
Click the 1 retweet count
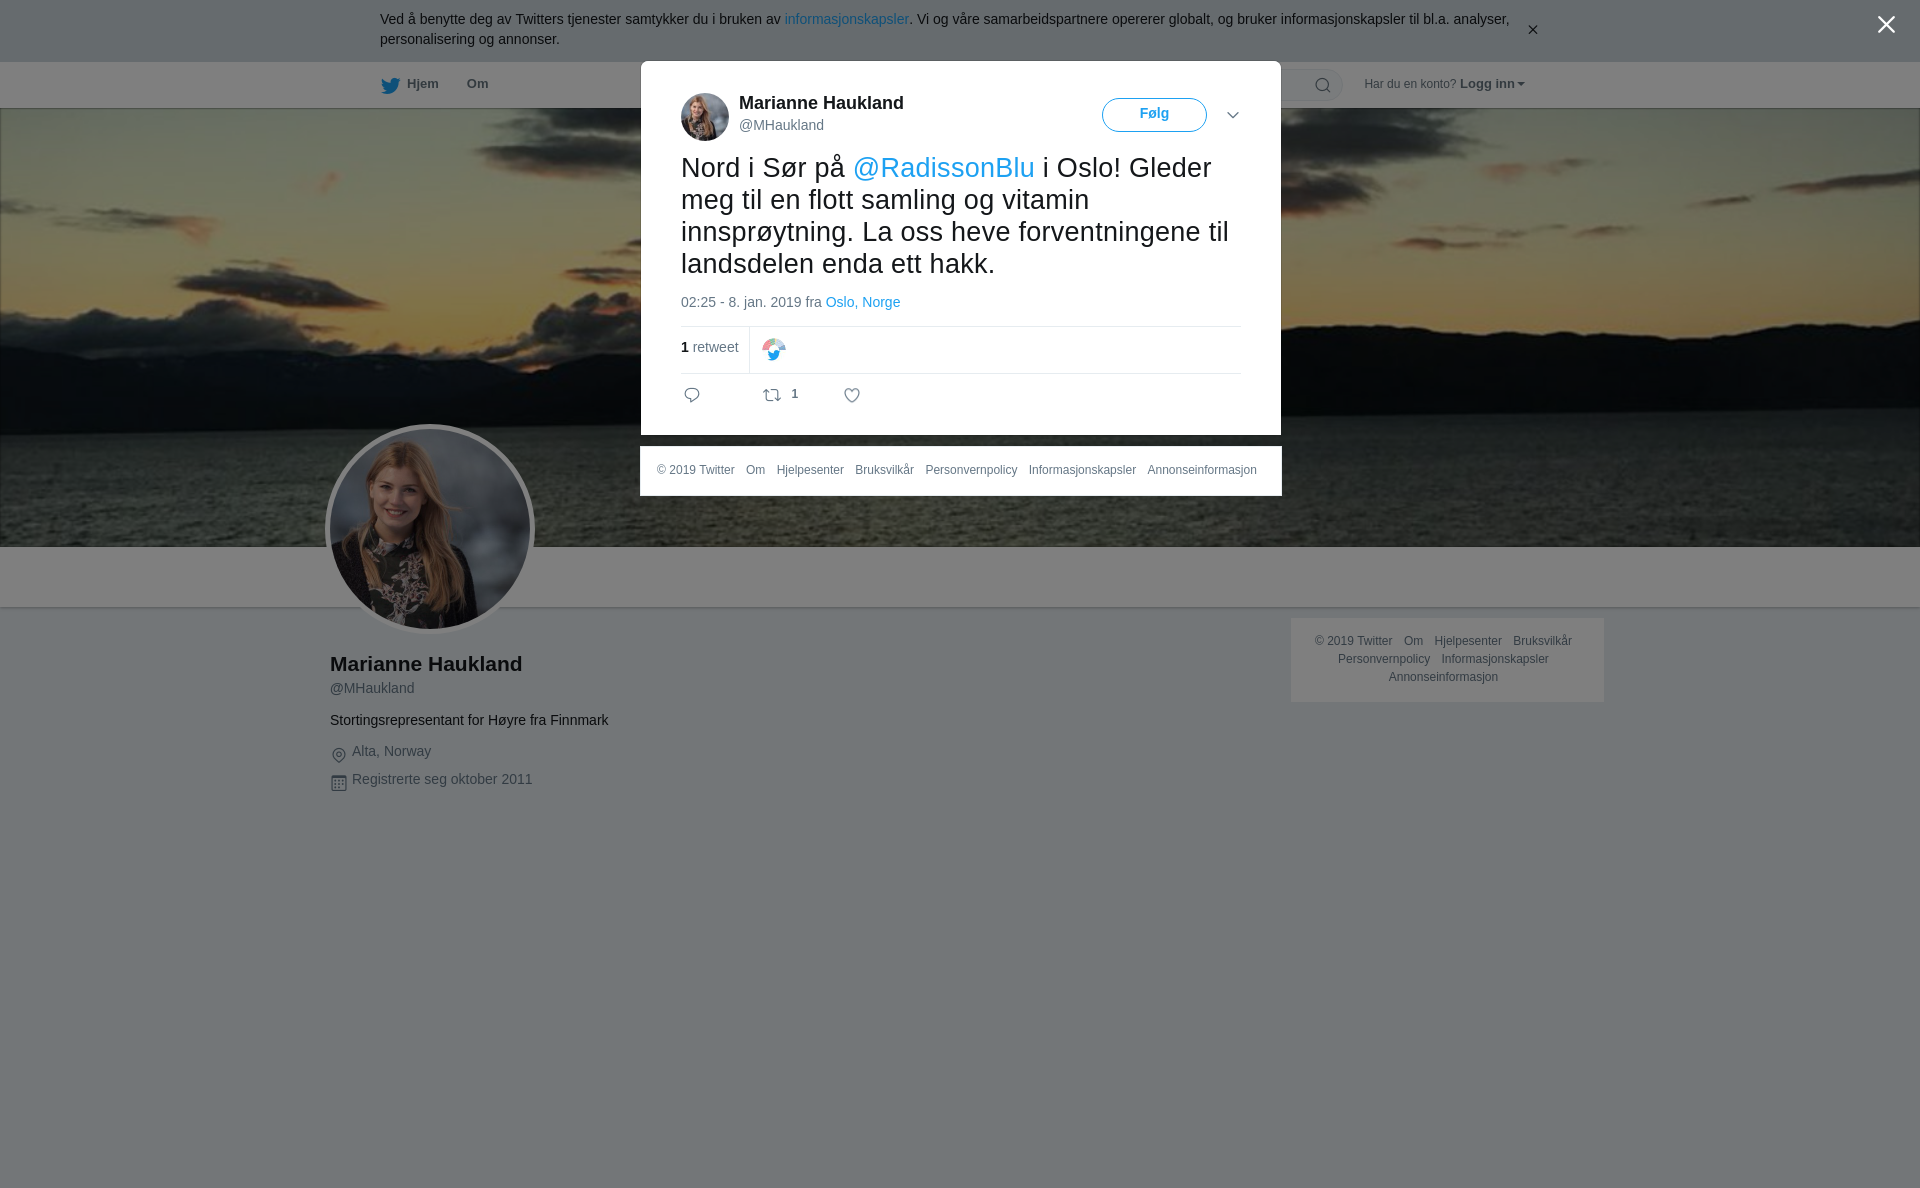click(x=710, y=347)
